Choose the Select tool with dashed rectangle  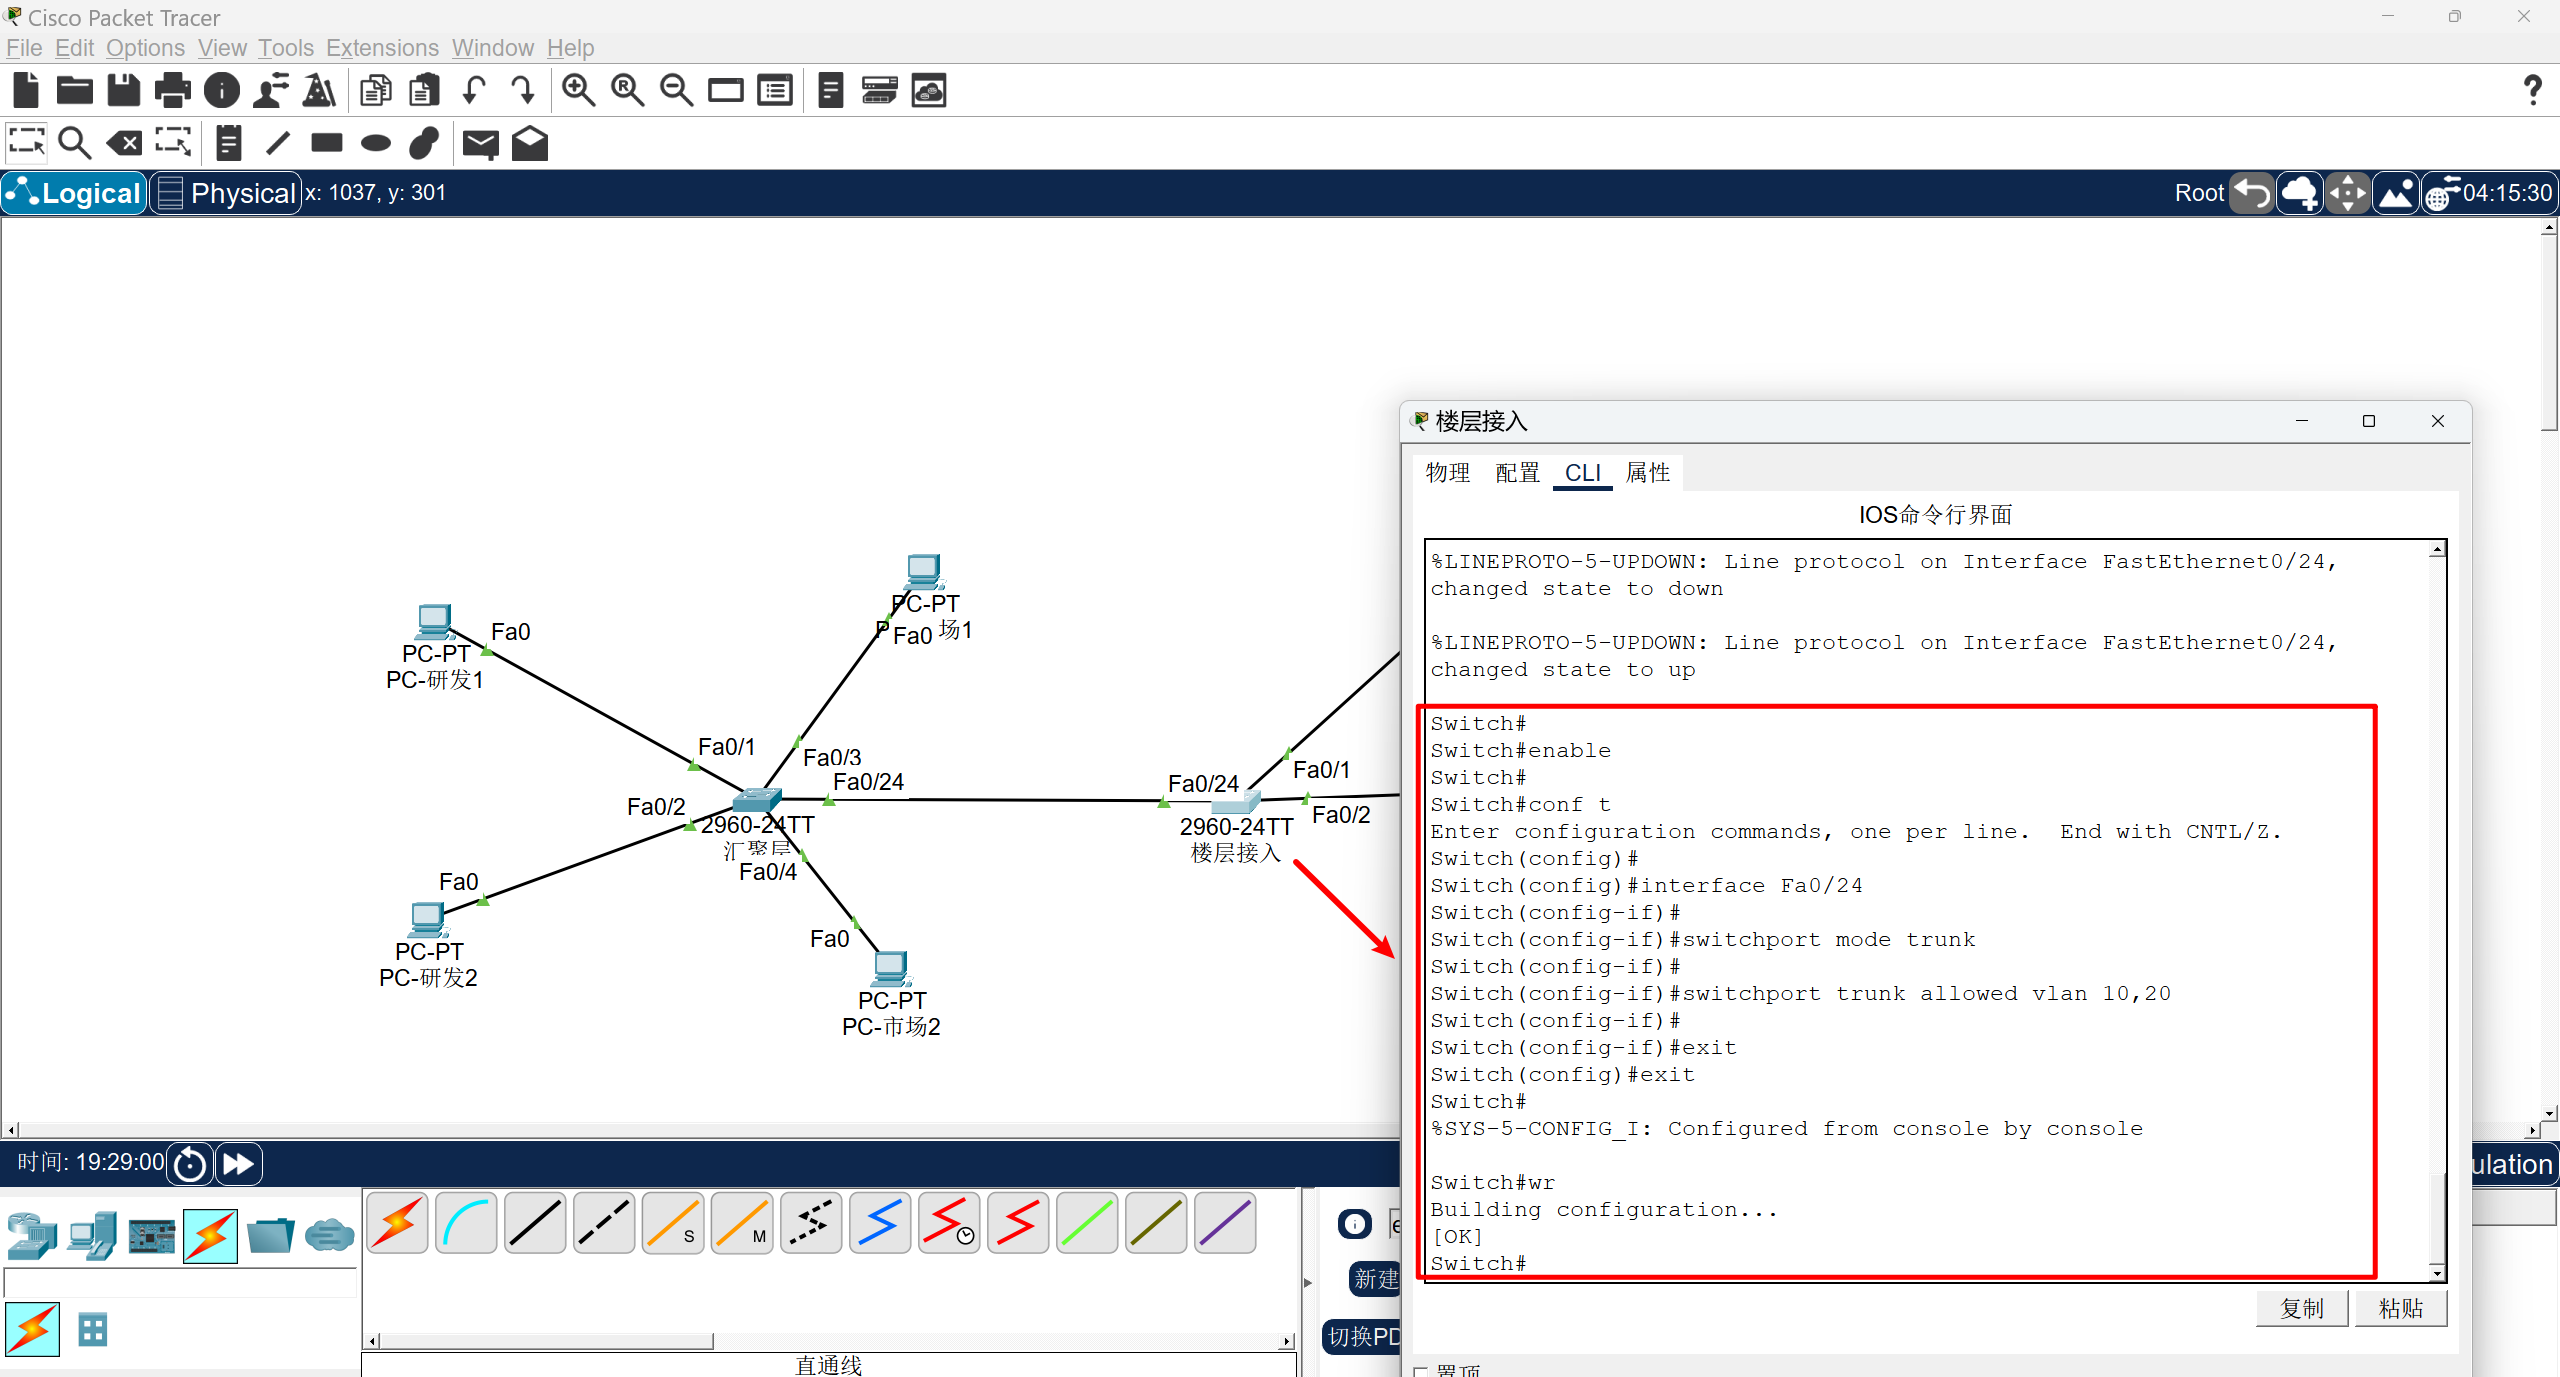[27, 143]
